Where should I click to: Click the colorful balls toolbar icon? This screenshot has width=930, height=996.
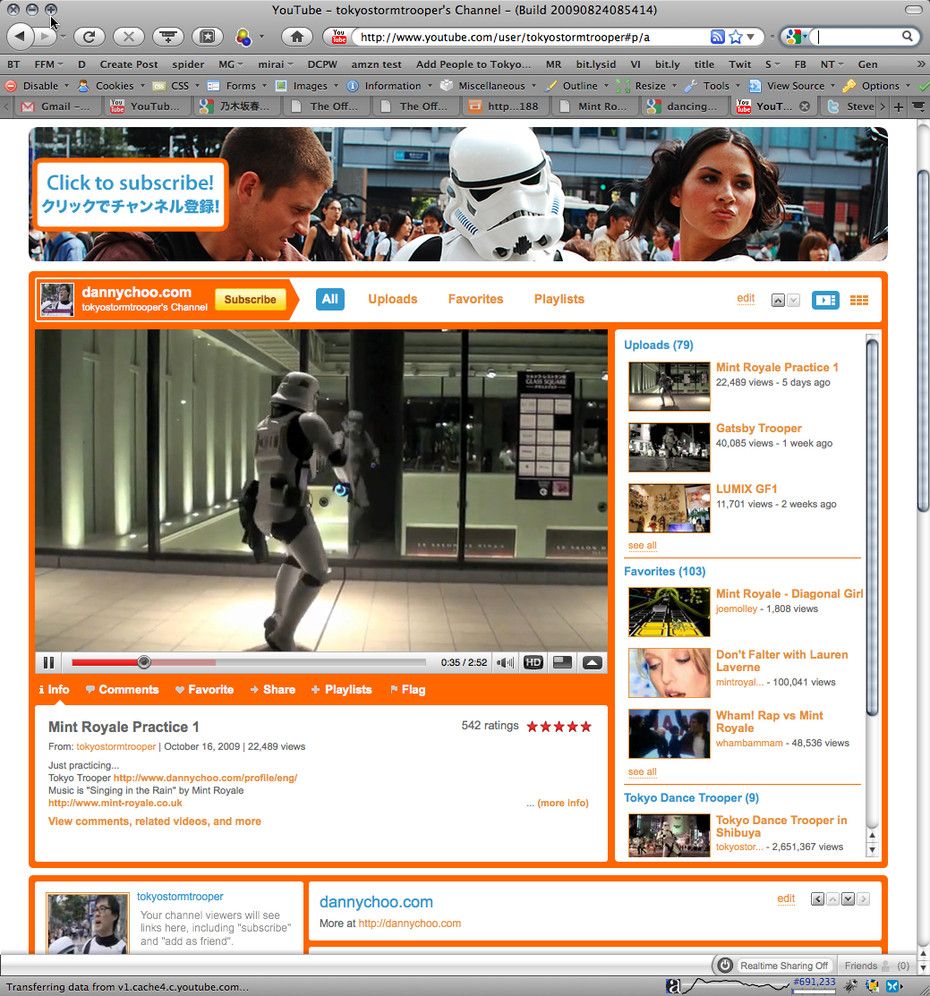(x=243, y=37)
